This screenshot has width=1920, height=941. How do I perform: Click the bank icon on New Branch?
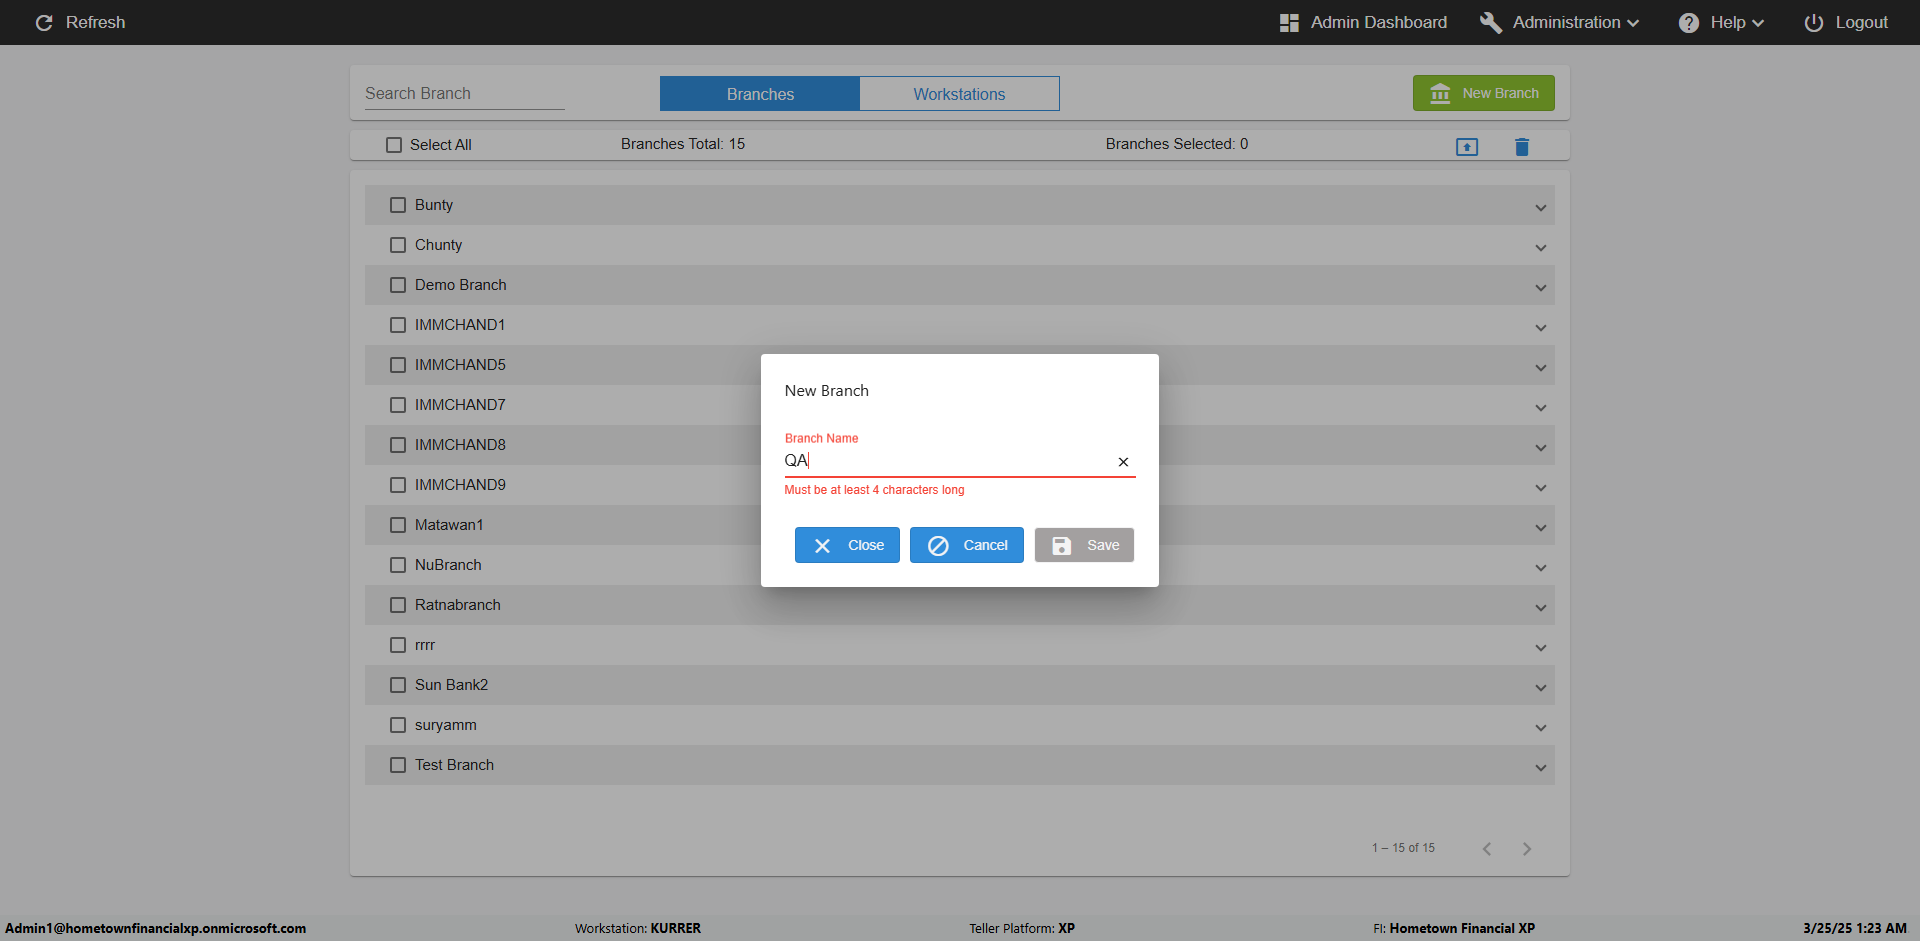click(1440, 93)
